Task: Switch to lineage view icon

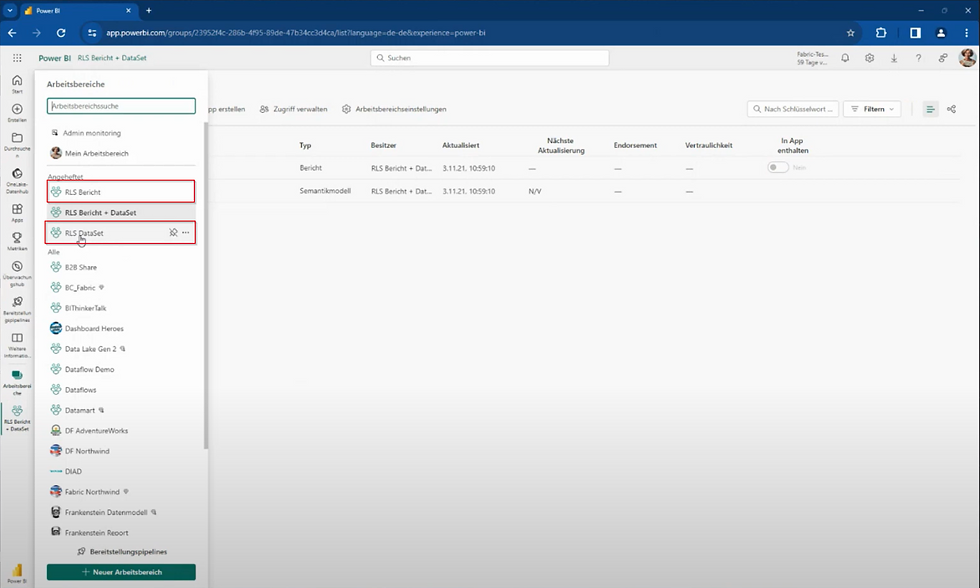Action: click(x=951, y=109)
